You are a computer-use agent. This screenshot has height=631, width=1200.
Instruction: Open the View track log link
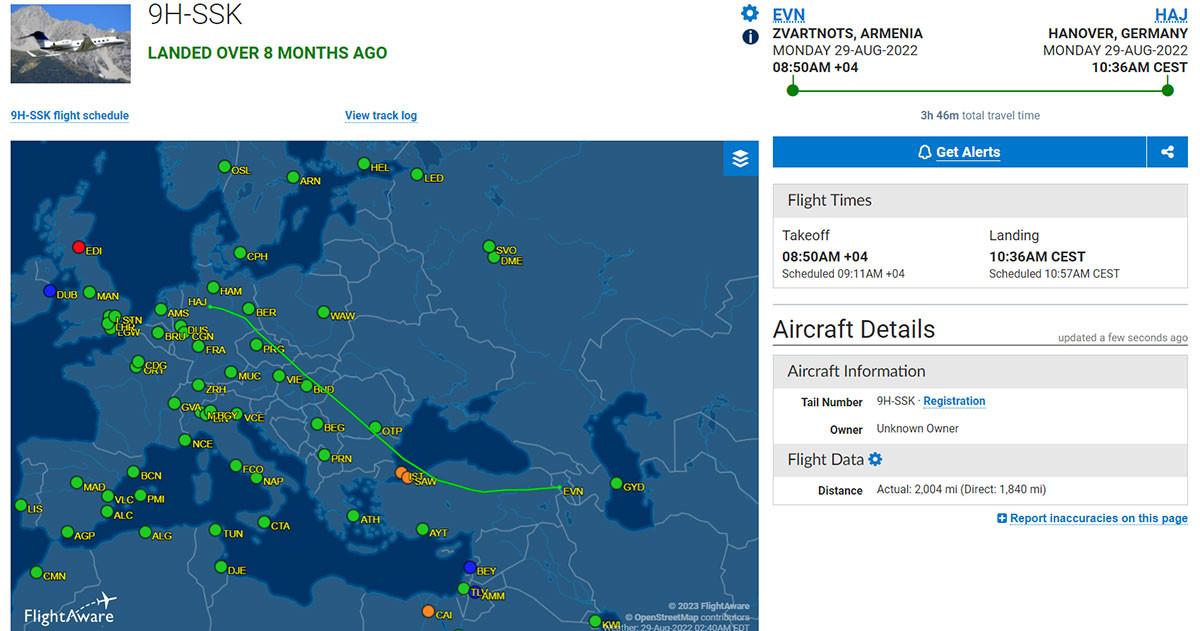[x=381, y=116]
